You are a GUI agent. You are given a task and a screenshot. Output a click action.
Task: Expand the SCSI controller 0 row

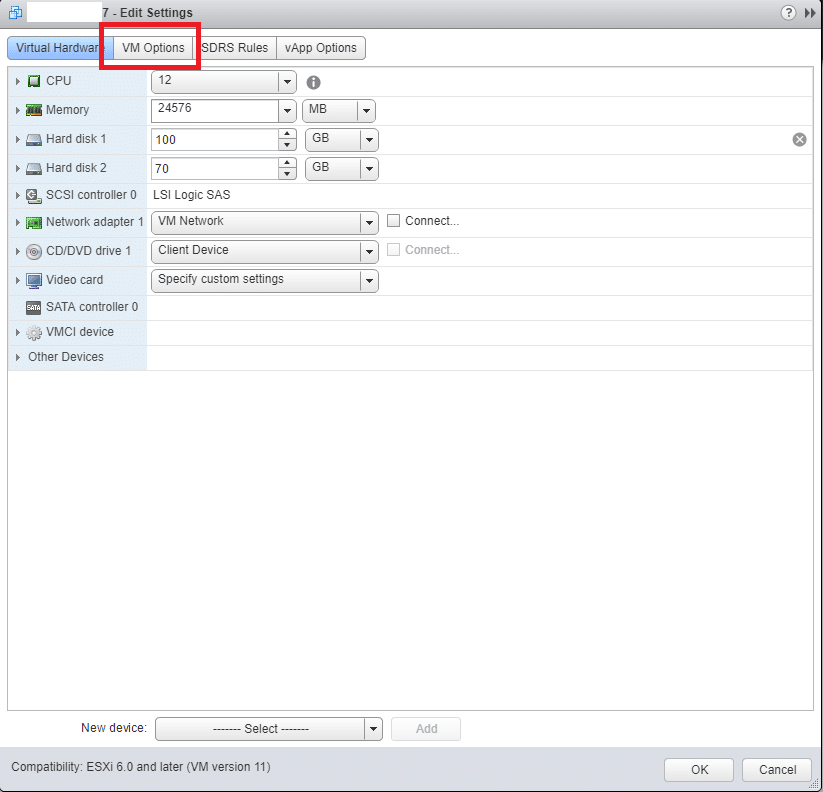tap(17, 195)
